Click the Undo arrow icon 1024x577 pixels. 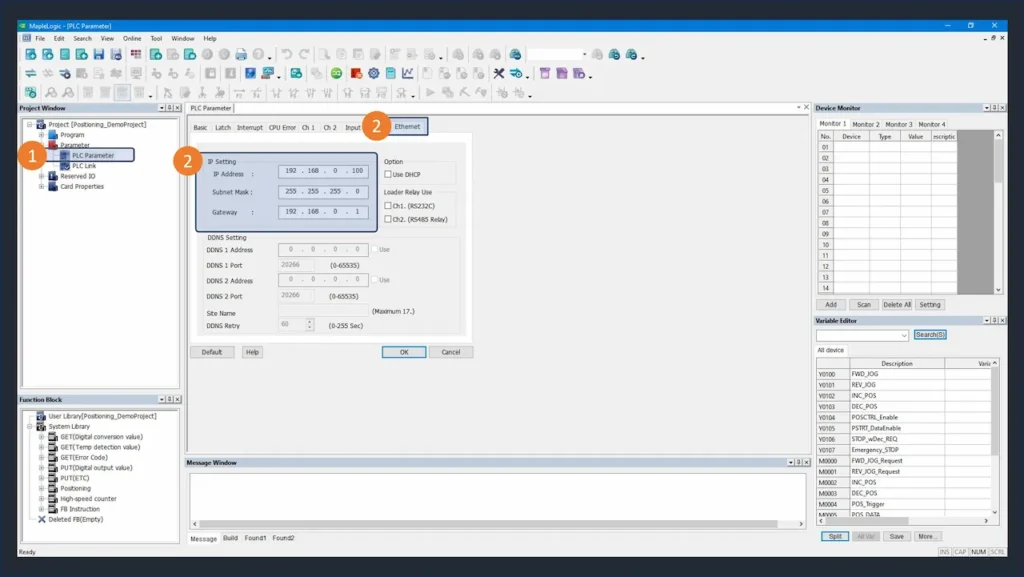tap(287, 54)
